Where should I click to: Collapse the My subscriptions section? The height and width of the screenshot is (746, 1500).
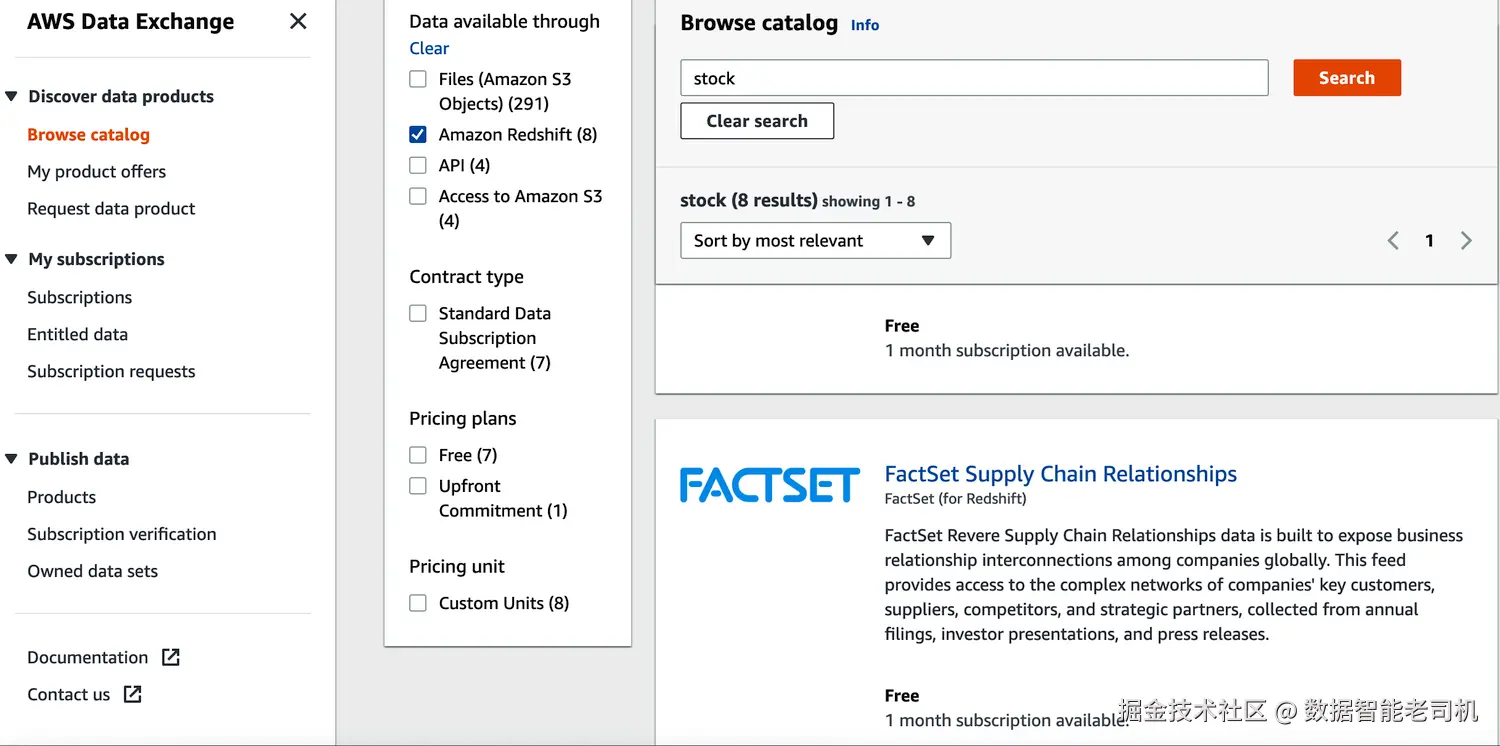(x=12, y=259)
